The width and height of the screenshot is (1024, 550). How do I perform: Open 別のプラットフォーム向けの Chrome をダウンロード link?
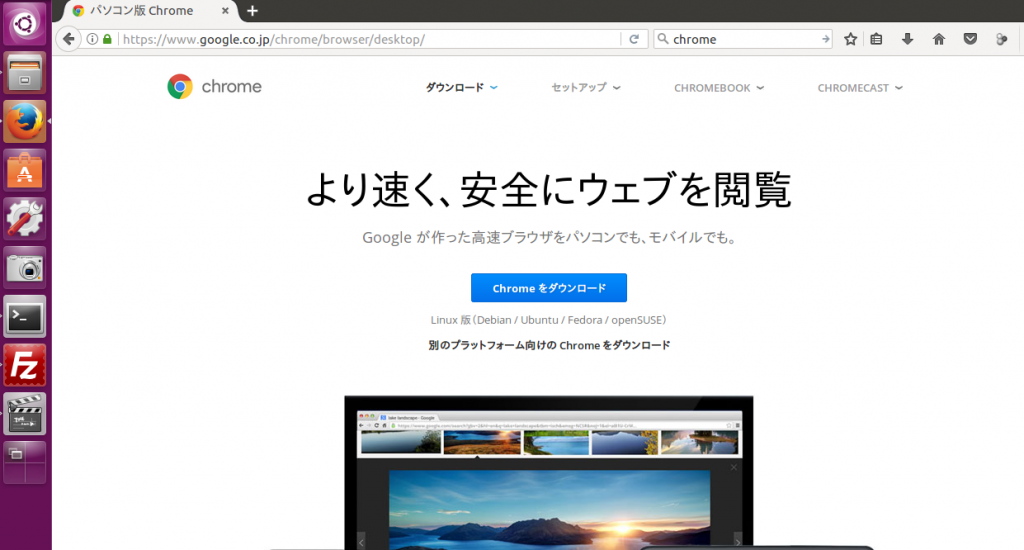coord(549,345)
